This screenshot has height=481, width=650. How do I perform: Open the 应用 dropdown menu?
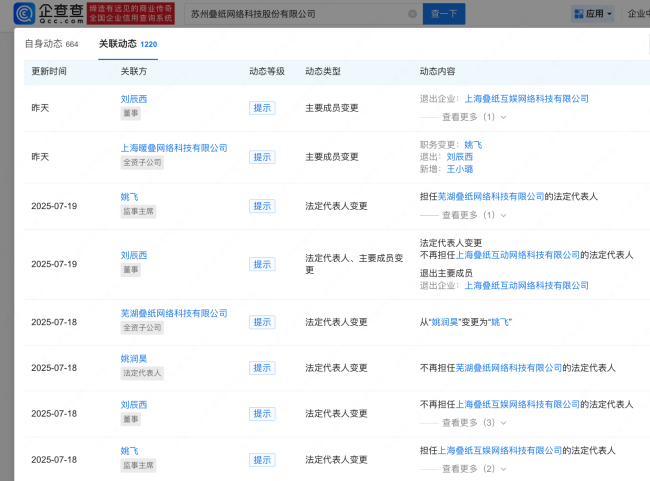593,14
